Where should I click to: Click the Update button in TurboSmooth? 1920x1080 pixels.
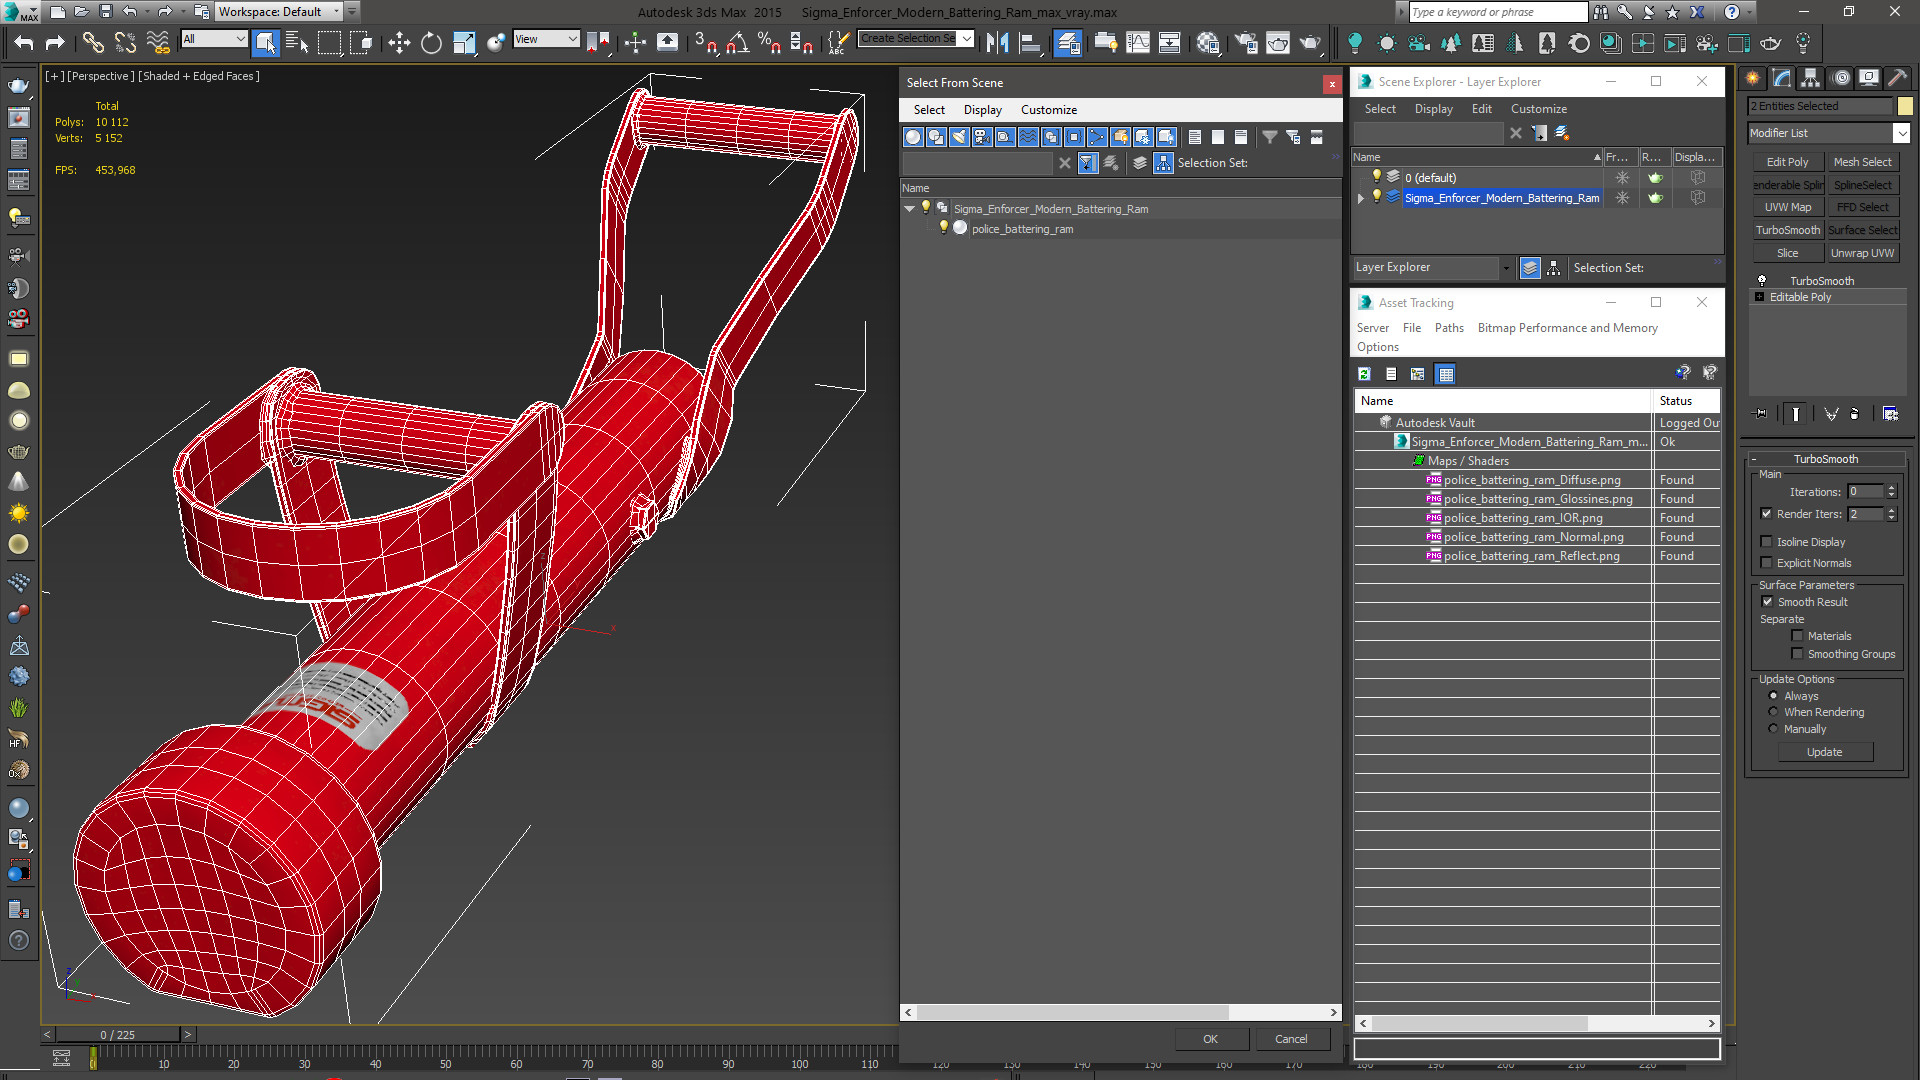coord(1824,752)
